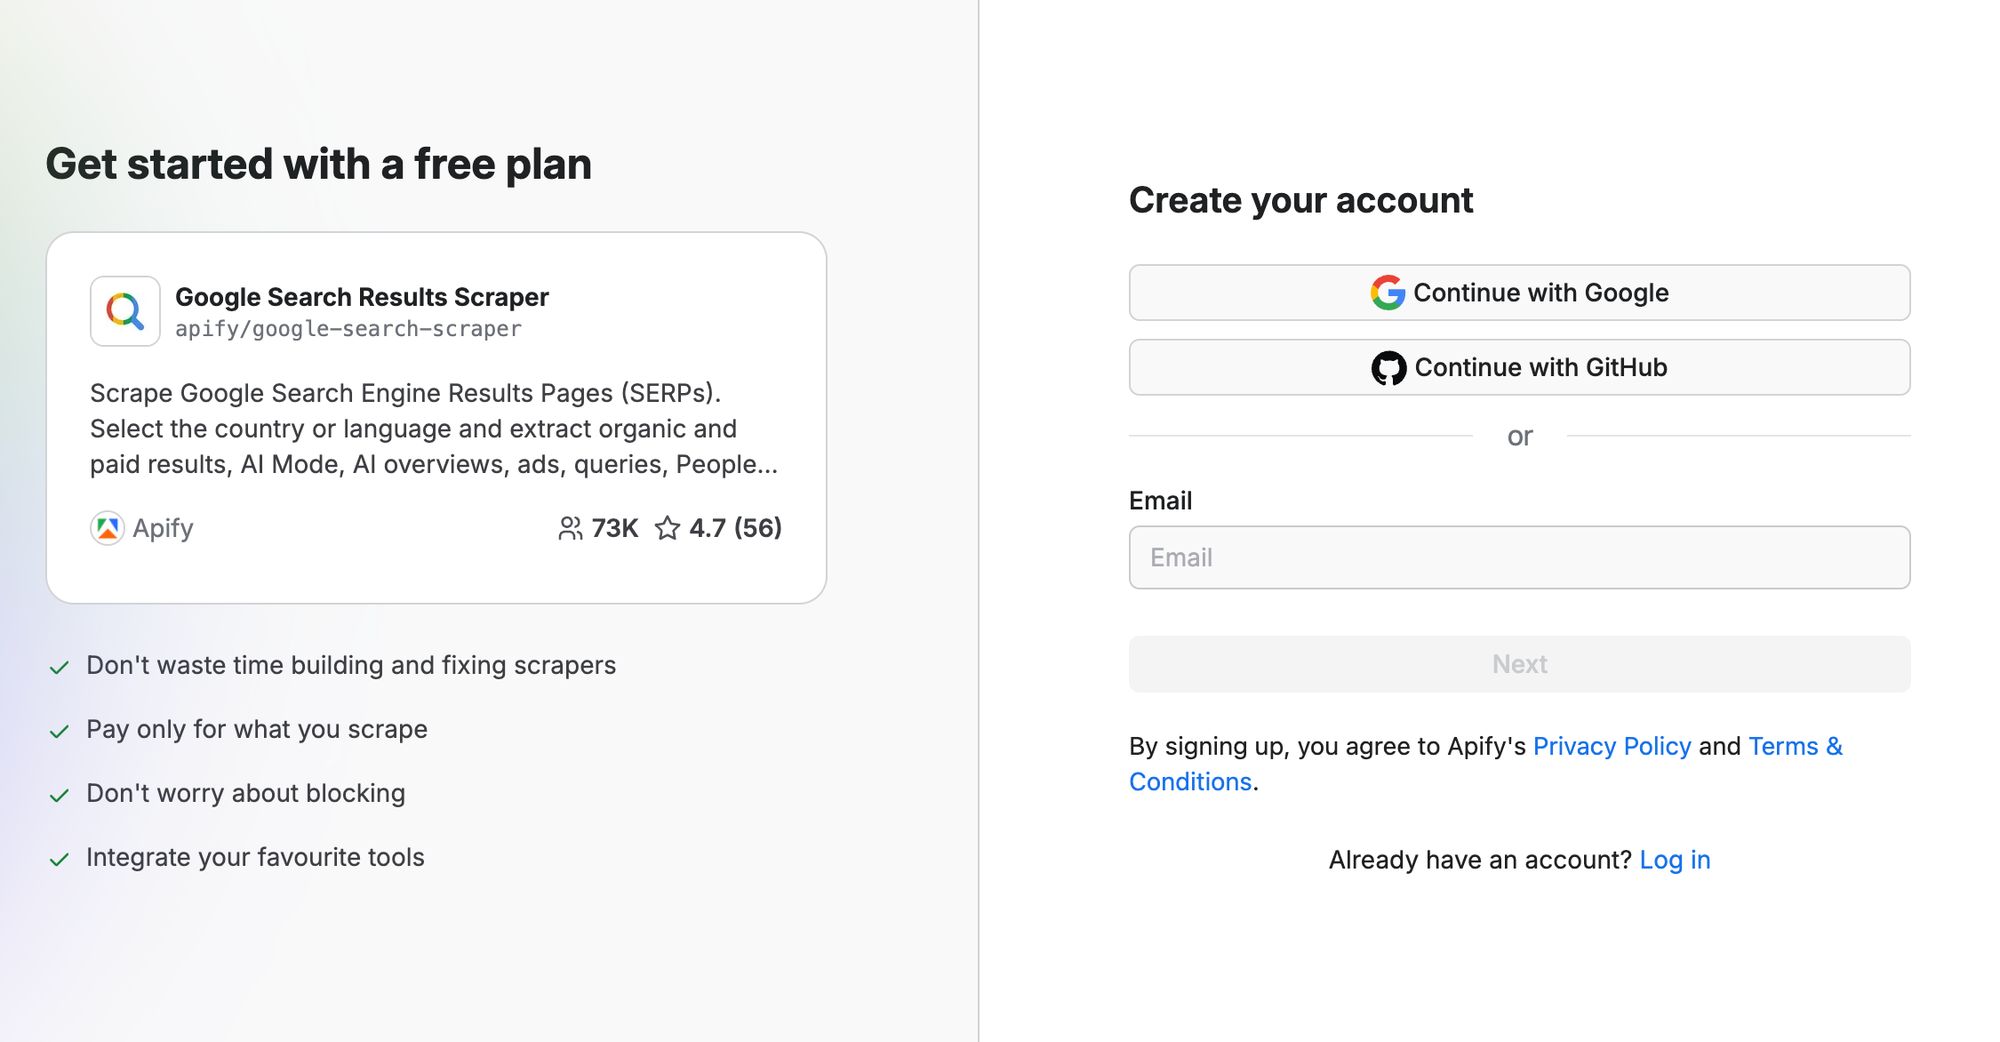Click the GitHub cat icon
Screen dimensions: 2000x1042
coord(1388,367)
